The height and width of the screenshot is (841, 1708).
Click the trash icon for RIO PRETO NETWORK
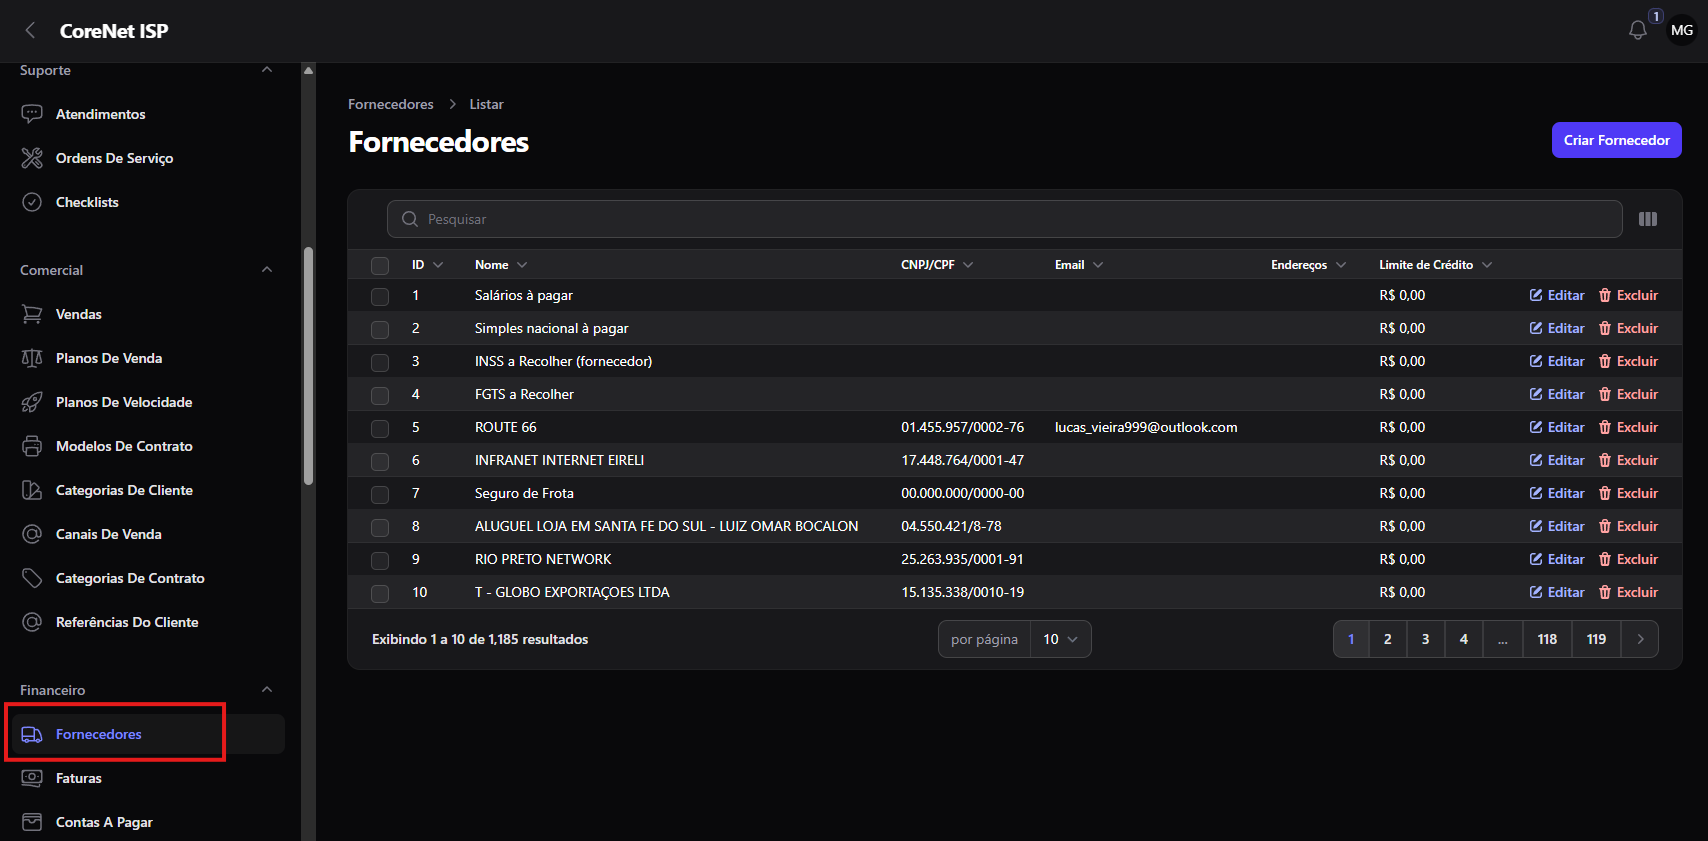click(1605, 559)
